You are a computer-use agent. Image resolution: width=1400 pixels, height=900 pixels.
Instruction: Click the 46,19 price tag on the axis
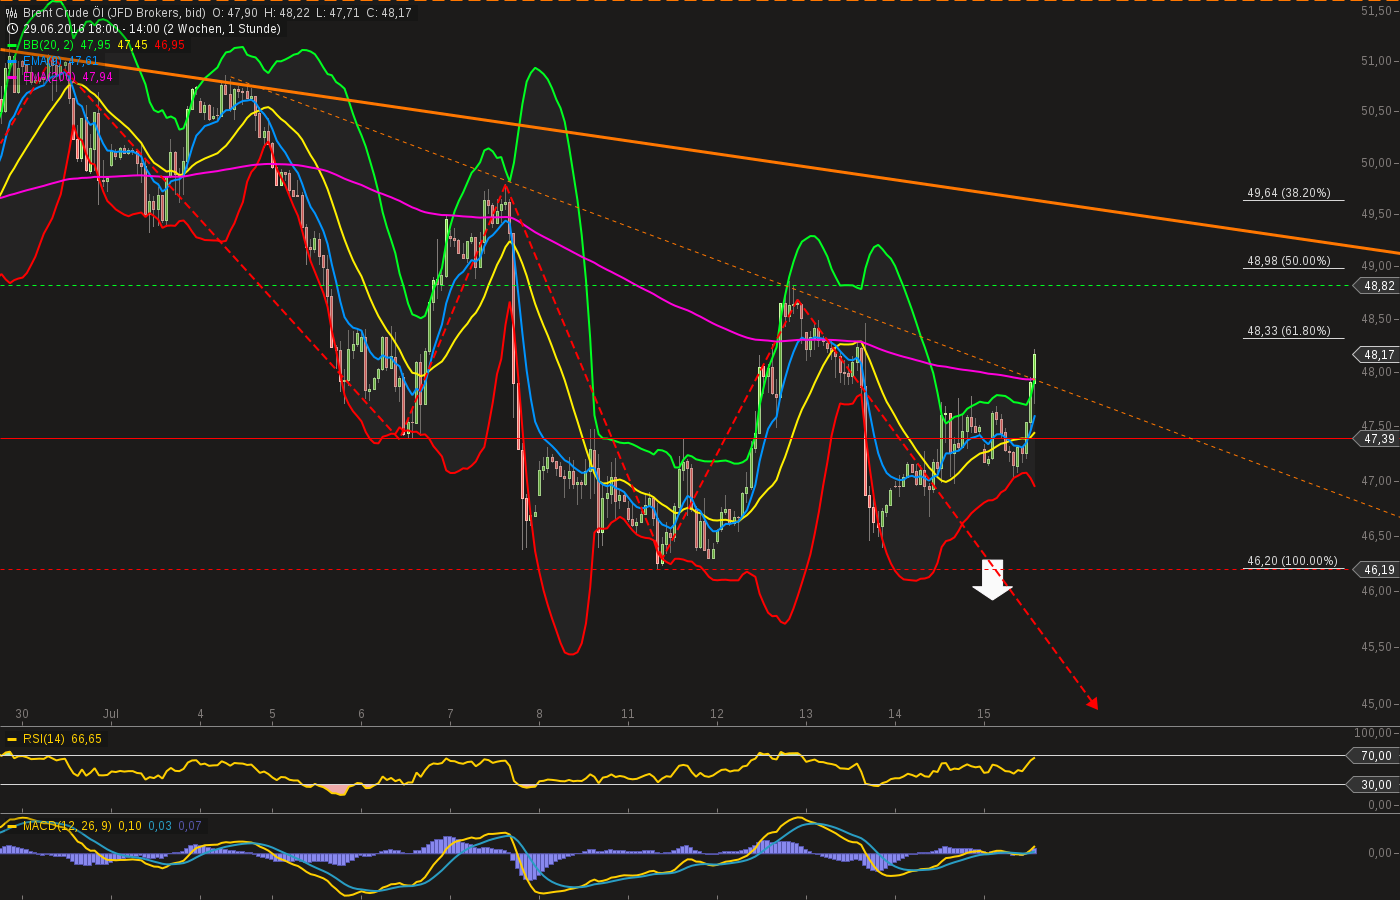coord(1376,570)
